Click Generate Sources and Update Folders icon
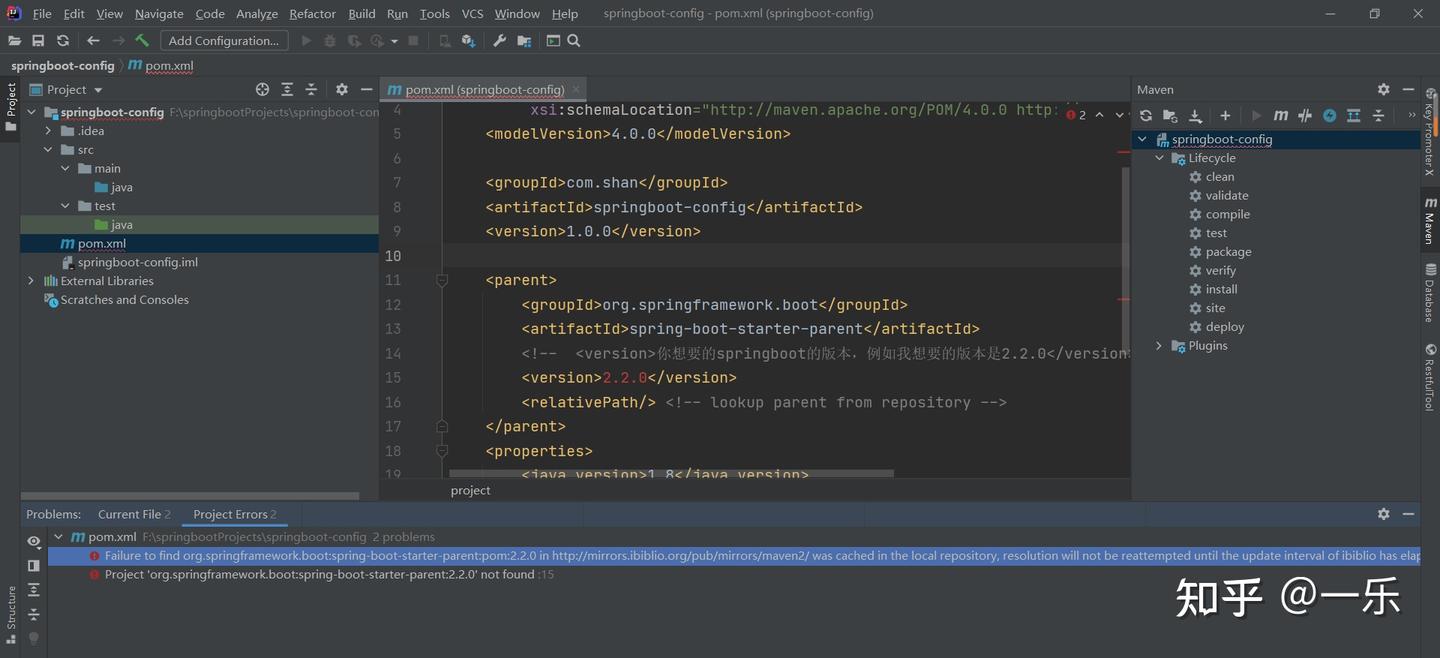The image size is (1440, 658). tap(1170, 116)
